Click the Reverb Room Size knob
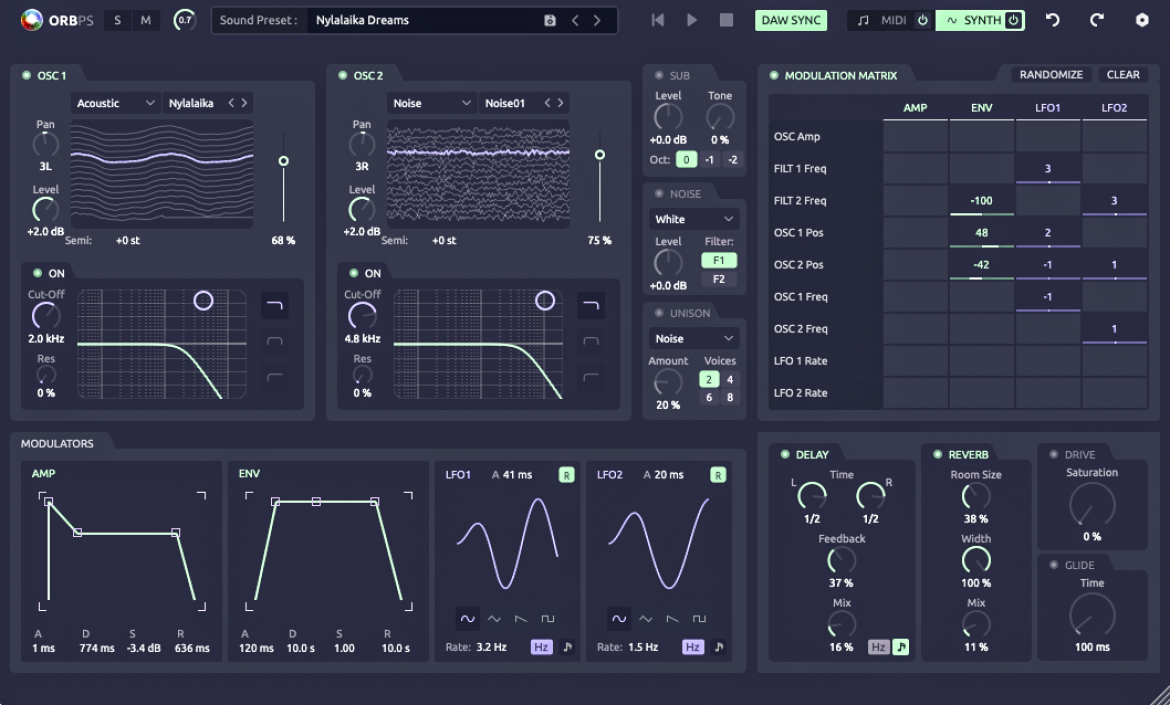Screen dimensions: 1170x705 [975, 495]
